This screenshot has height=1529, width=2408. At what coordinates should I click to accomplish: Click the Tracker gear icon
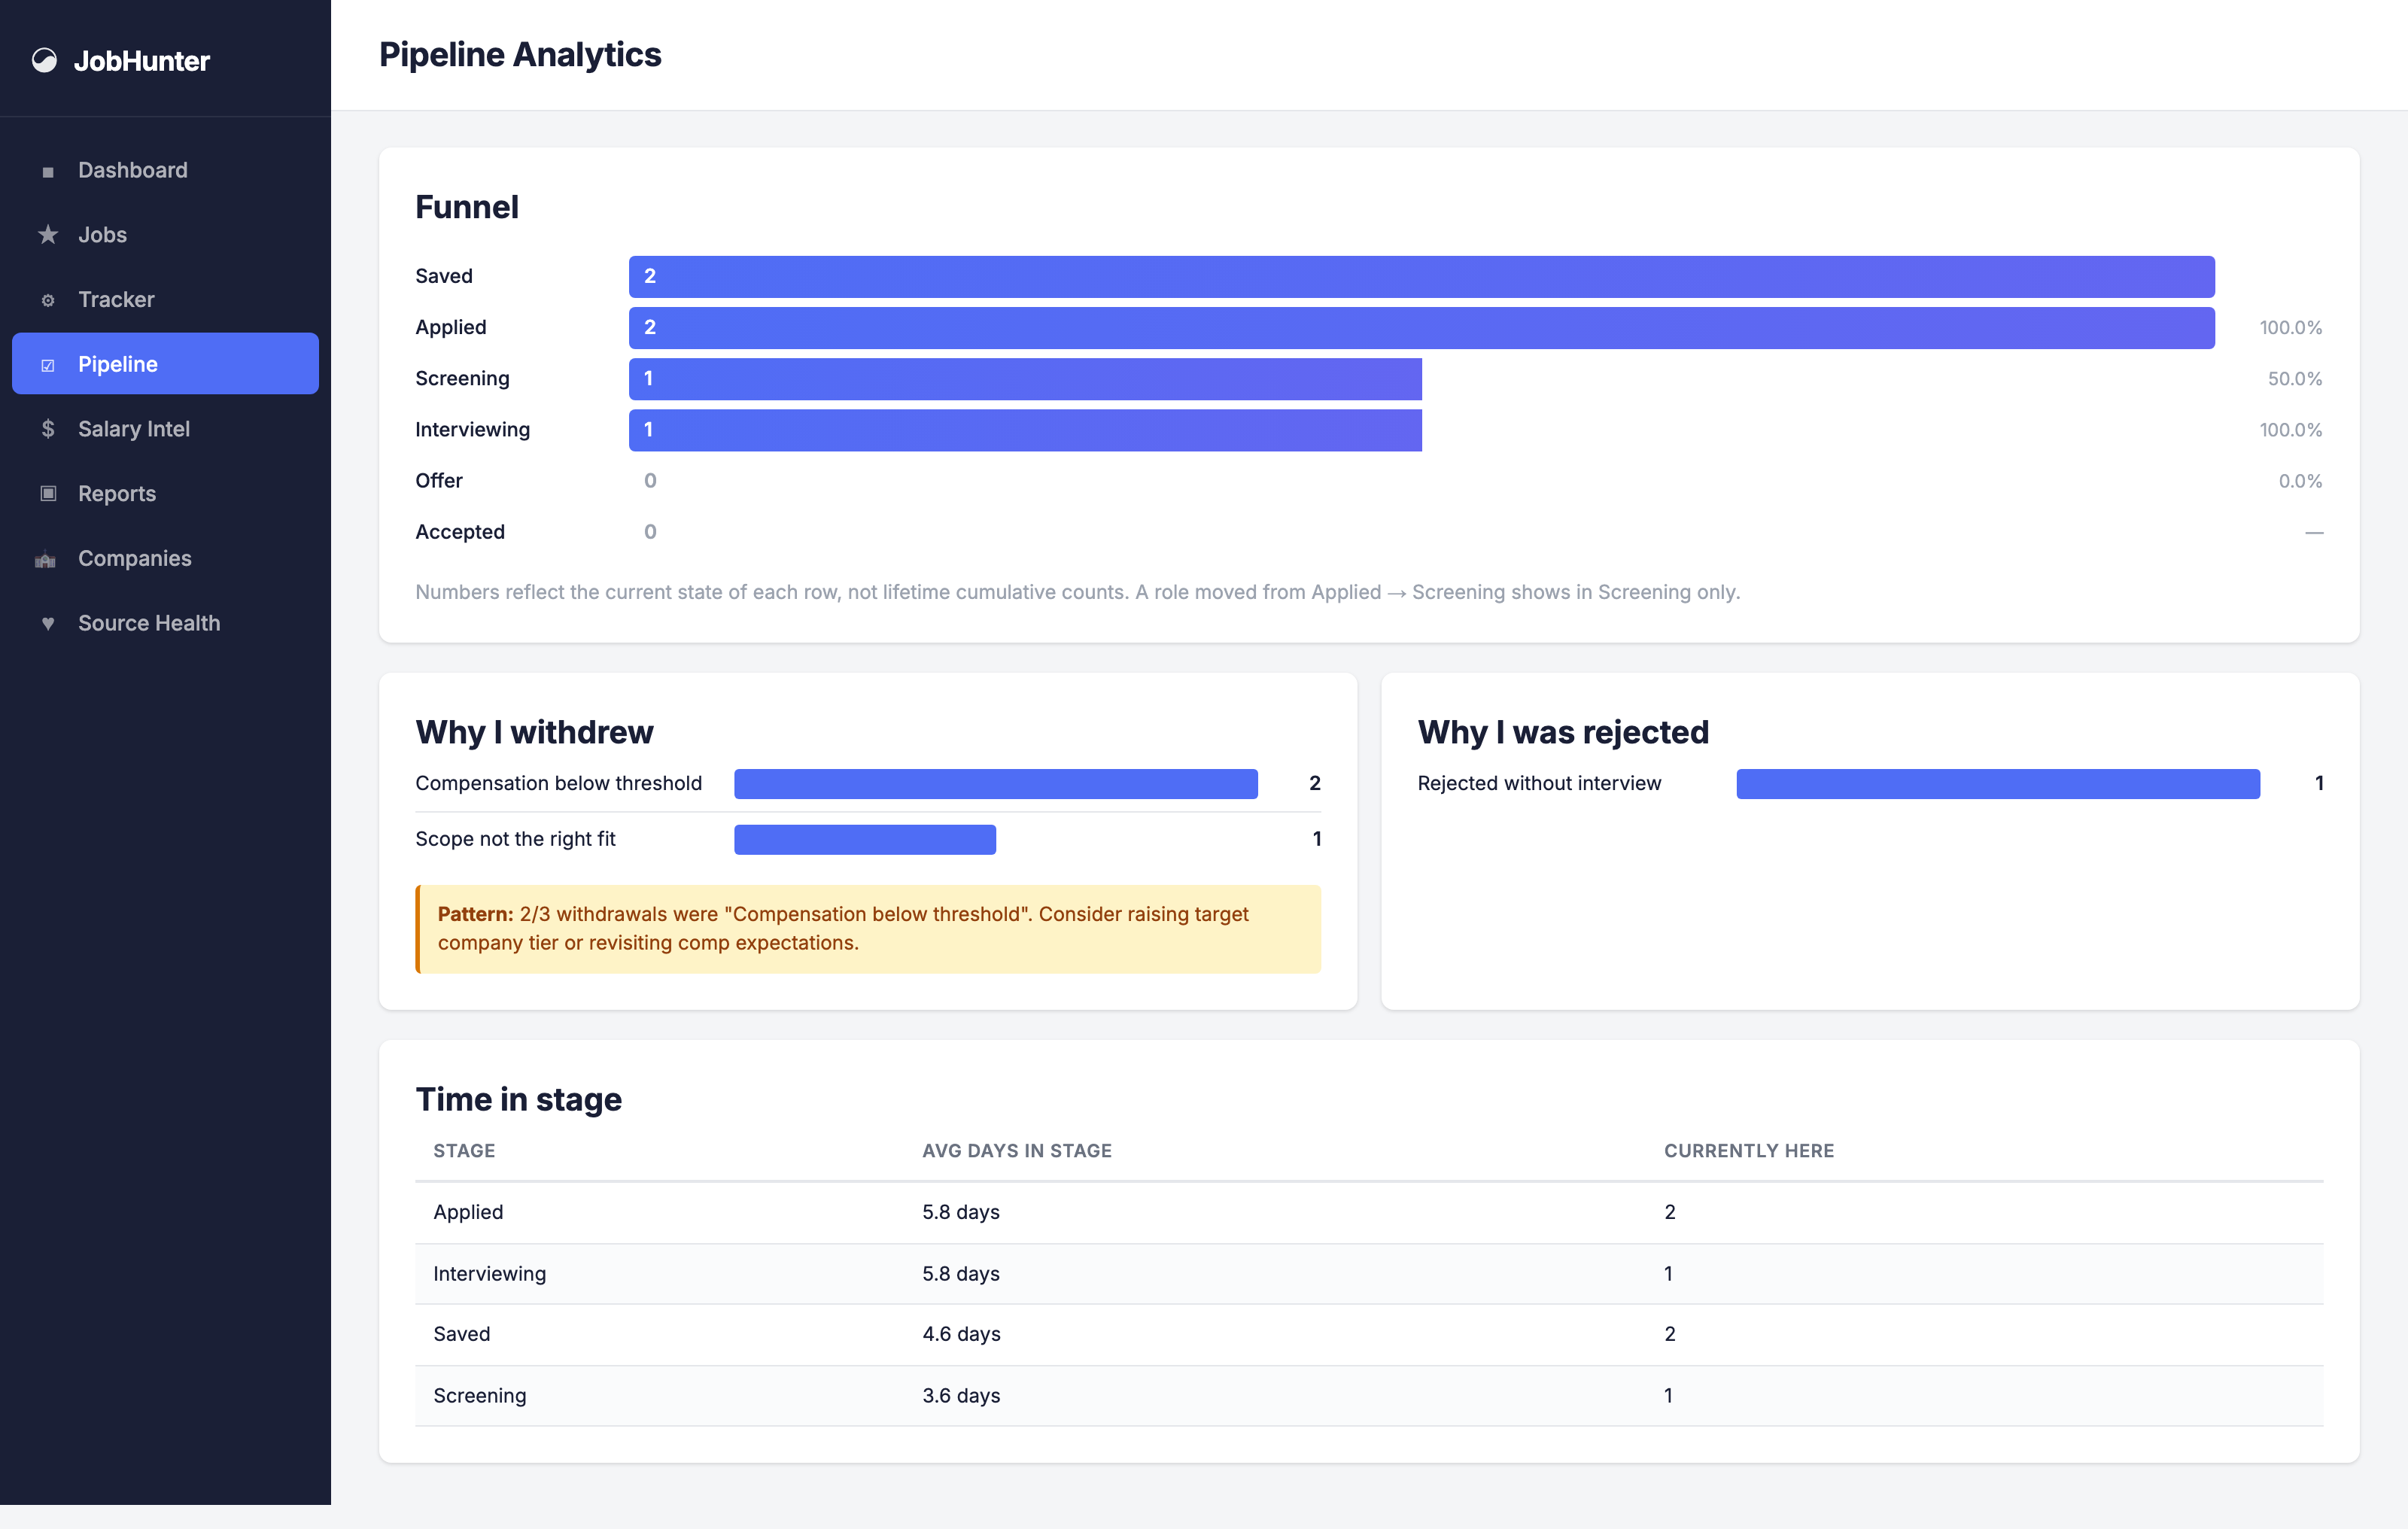coord(47,300)
